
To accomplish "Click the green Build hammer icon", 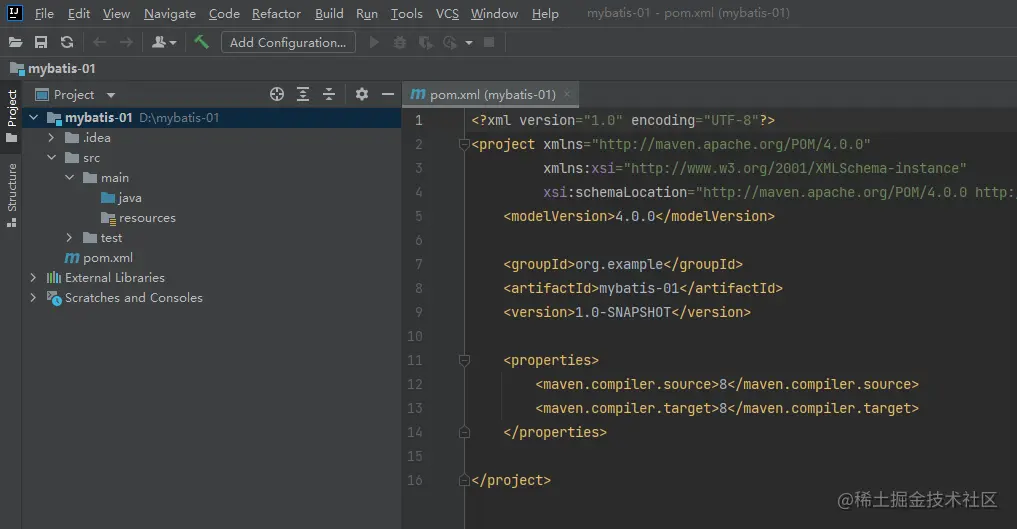I will (x=201, y=42).
